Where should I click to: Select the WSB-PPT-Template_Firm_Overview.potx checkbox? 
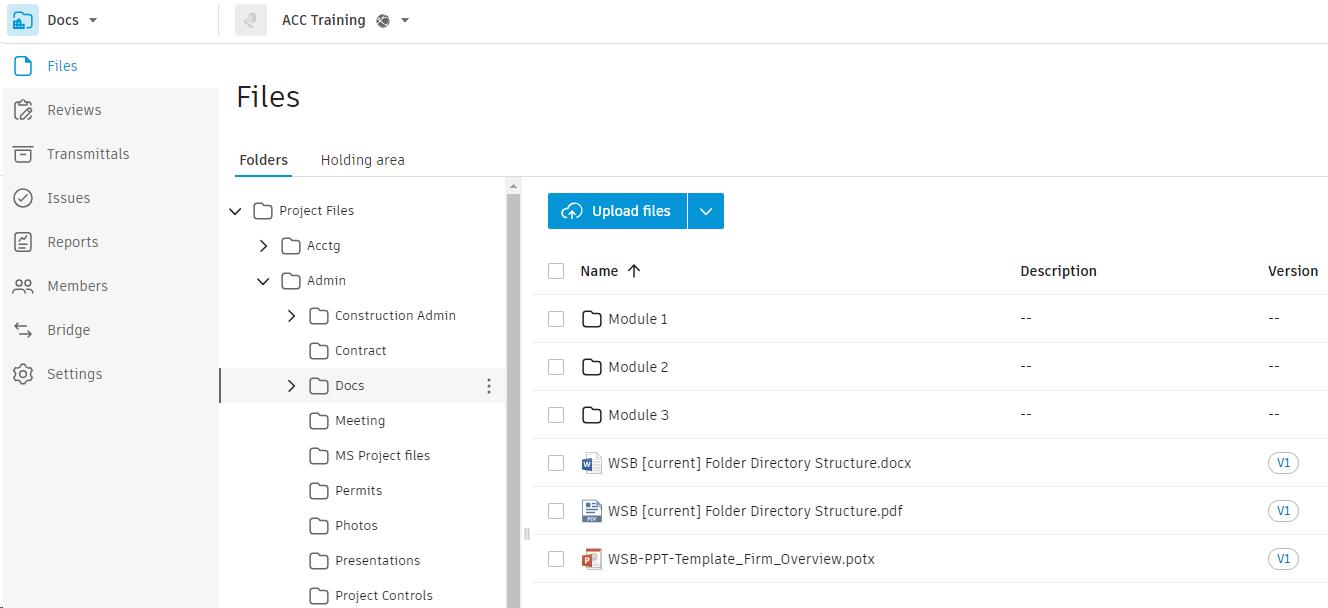coord(556,559)
